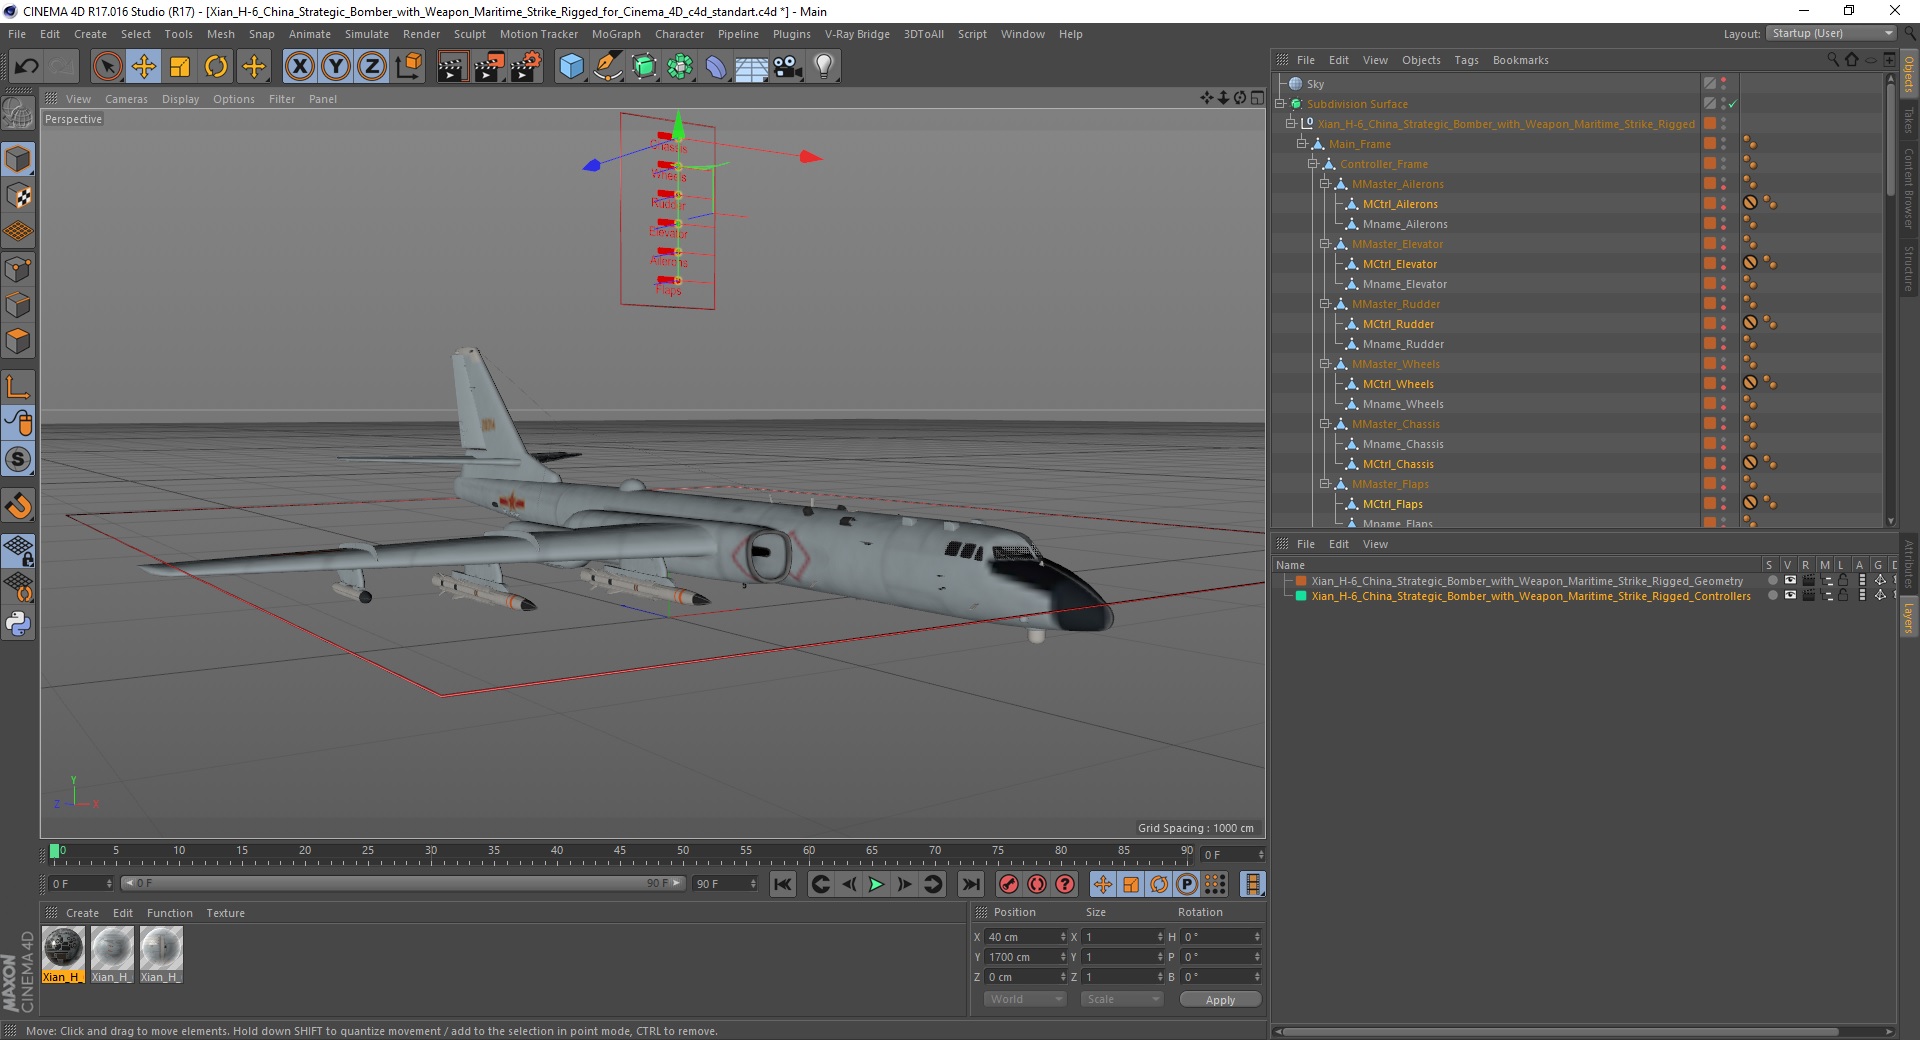The width and height of the screenshot is (1920, 1040).
Task: Click the Geometry layer color swatch
Action: coord(1301,580)
